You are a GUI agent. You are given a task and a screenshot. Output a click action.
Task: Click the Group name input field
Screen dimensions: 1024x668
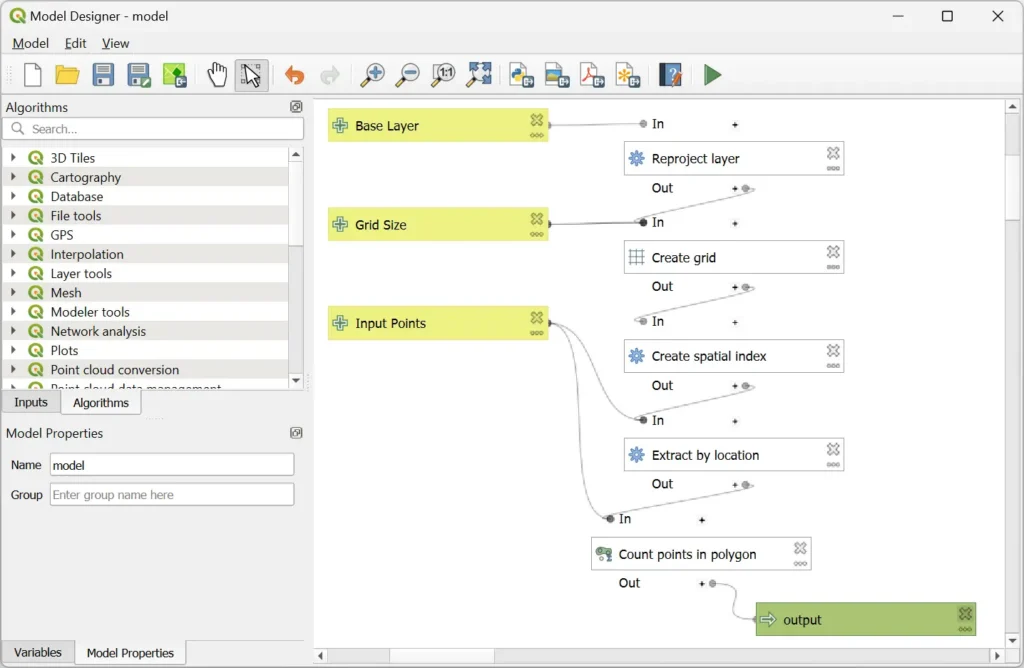172,494
